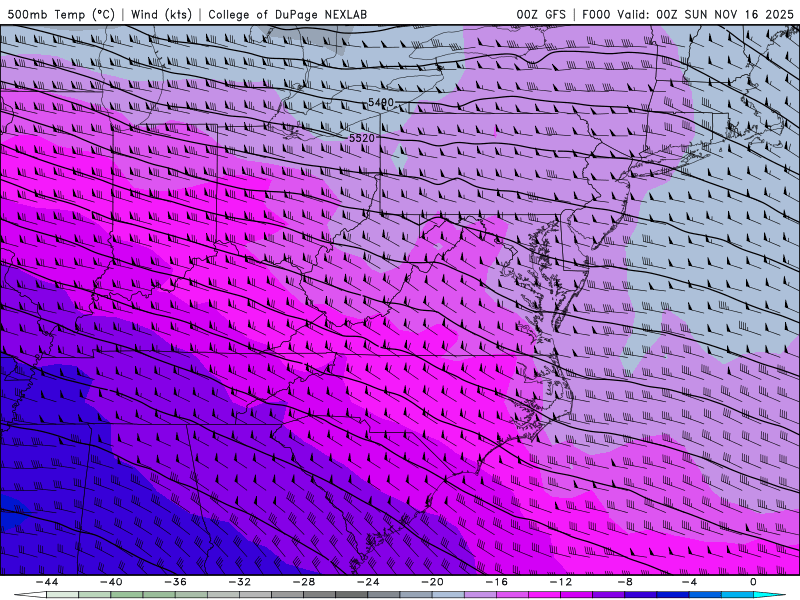Click the -28 value on the color scale
This screenshot has width=800, height=600.
click(304, 582)
